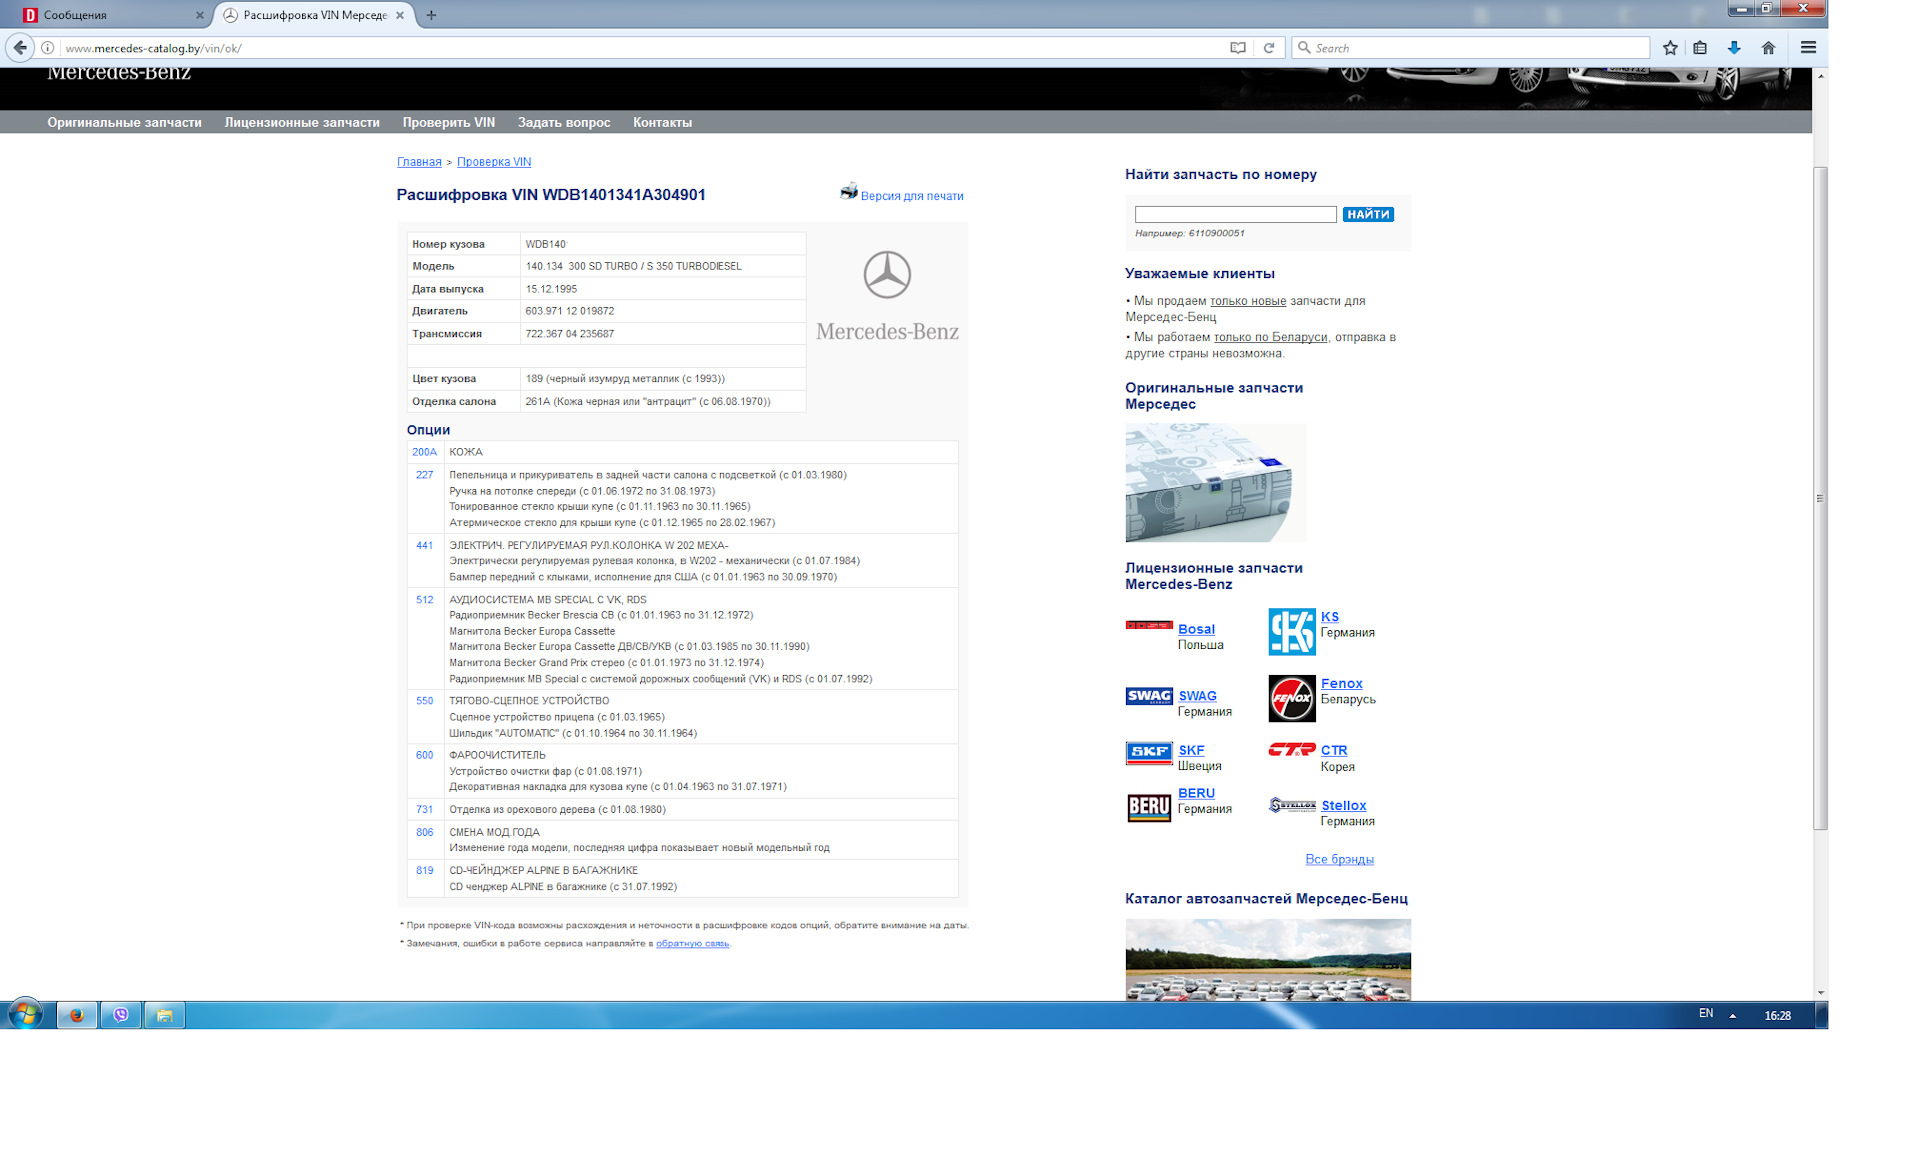1920x1159 pixels.
Task: Click the Fenox brand logo
Action: (1292, 698)
